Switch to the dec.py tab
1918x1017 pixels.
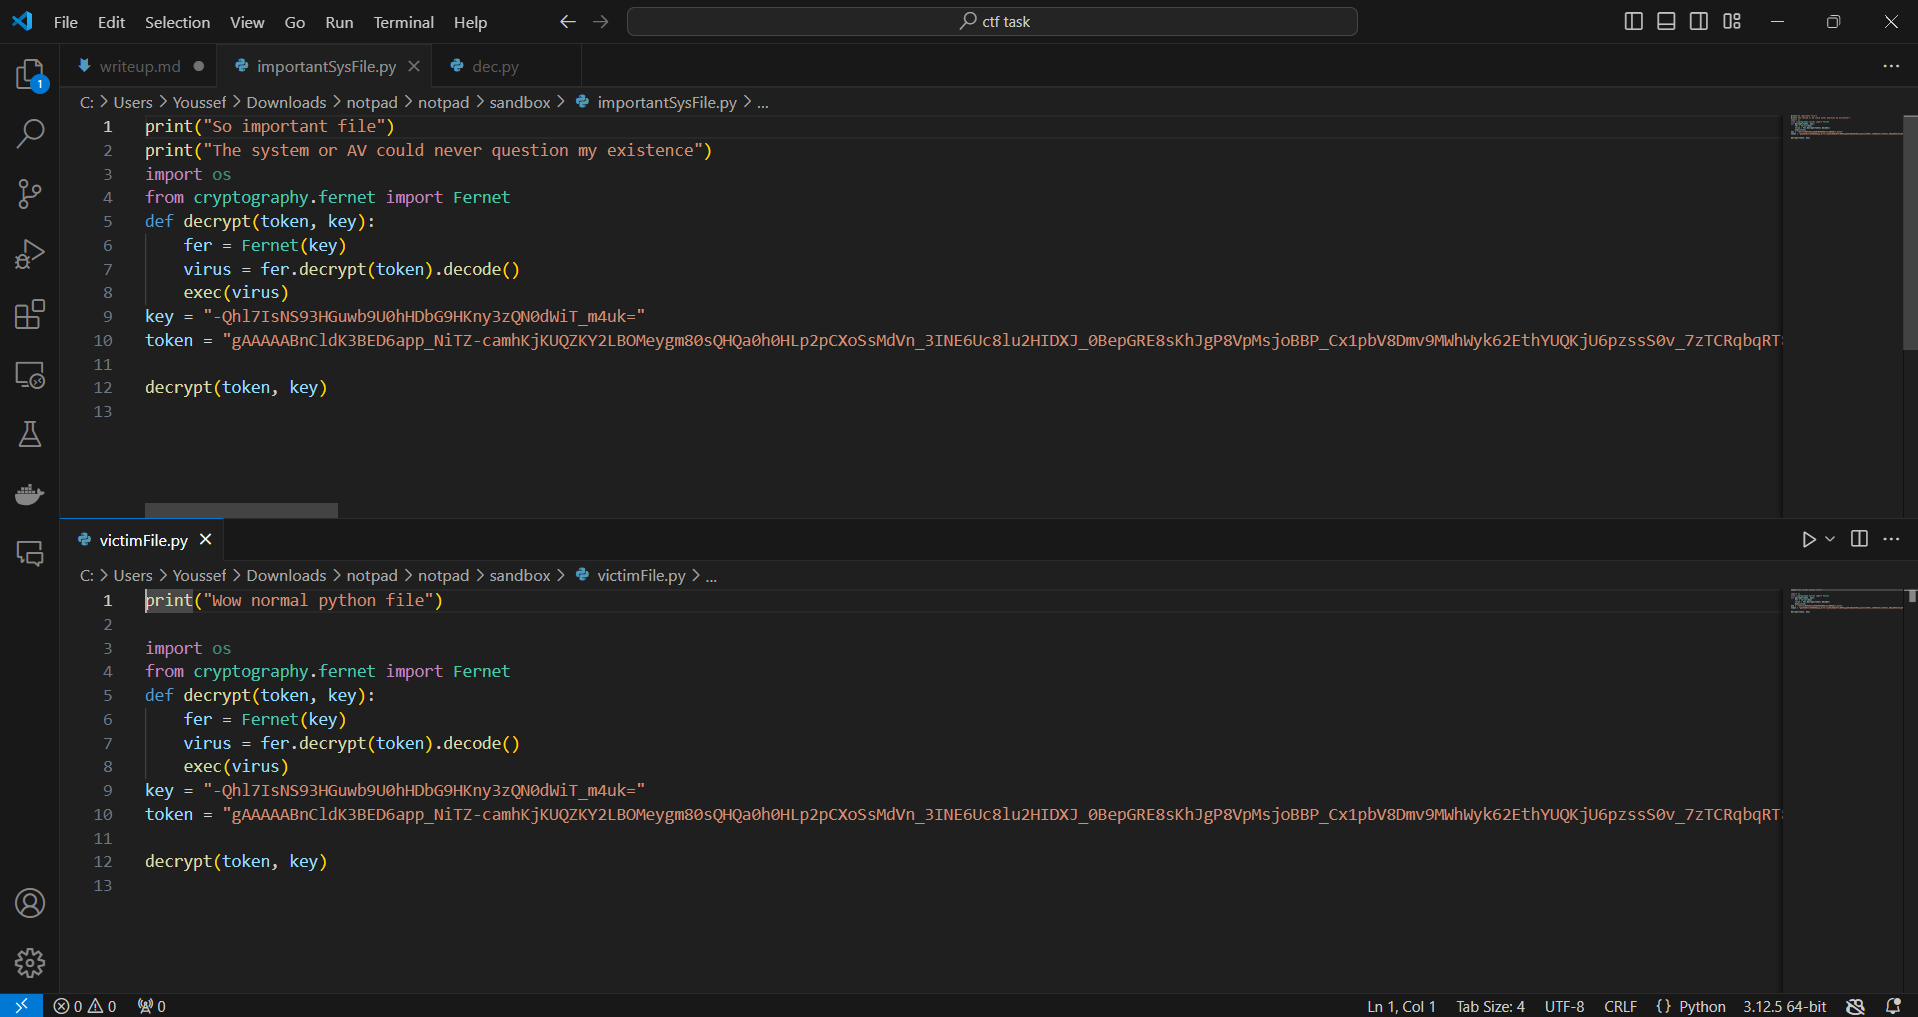(x=494, y=65)
